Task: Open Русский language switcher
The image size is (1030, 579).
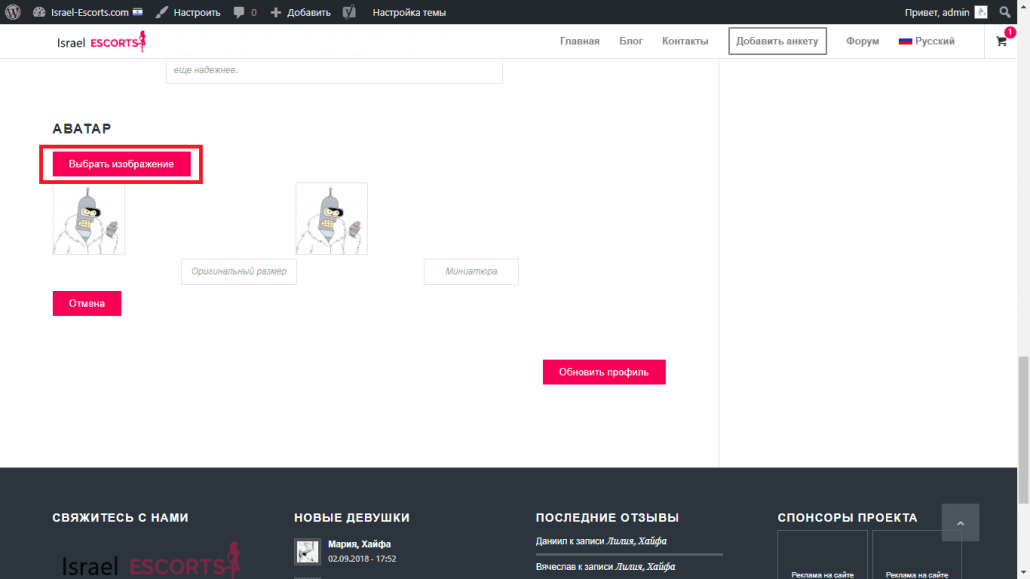Action: [x=926, y=41]
